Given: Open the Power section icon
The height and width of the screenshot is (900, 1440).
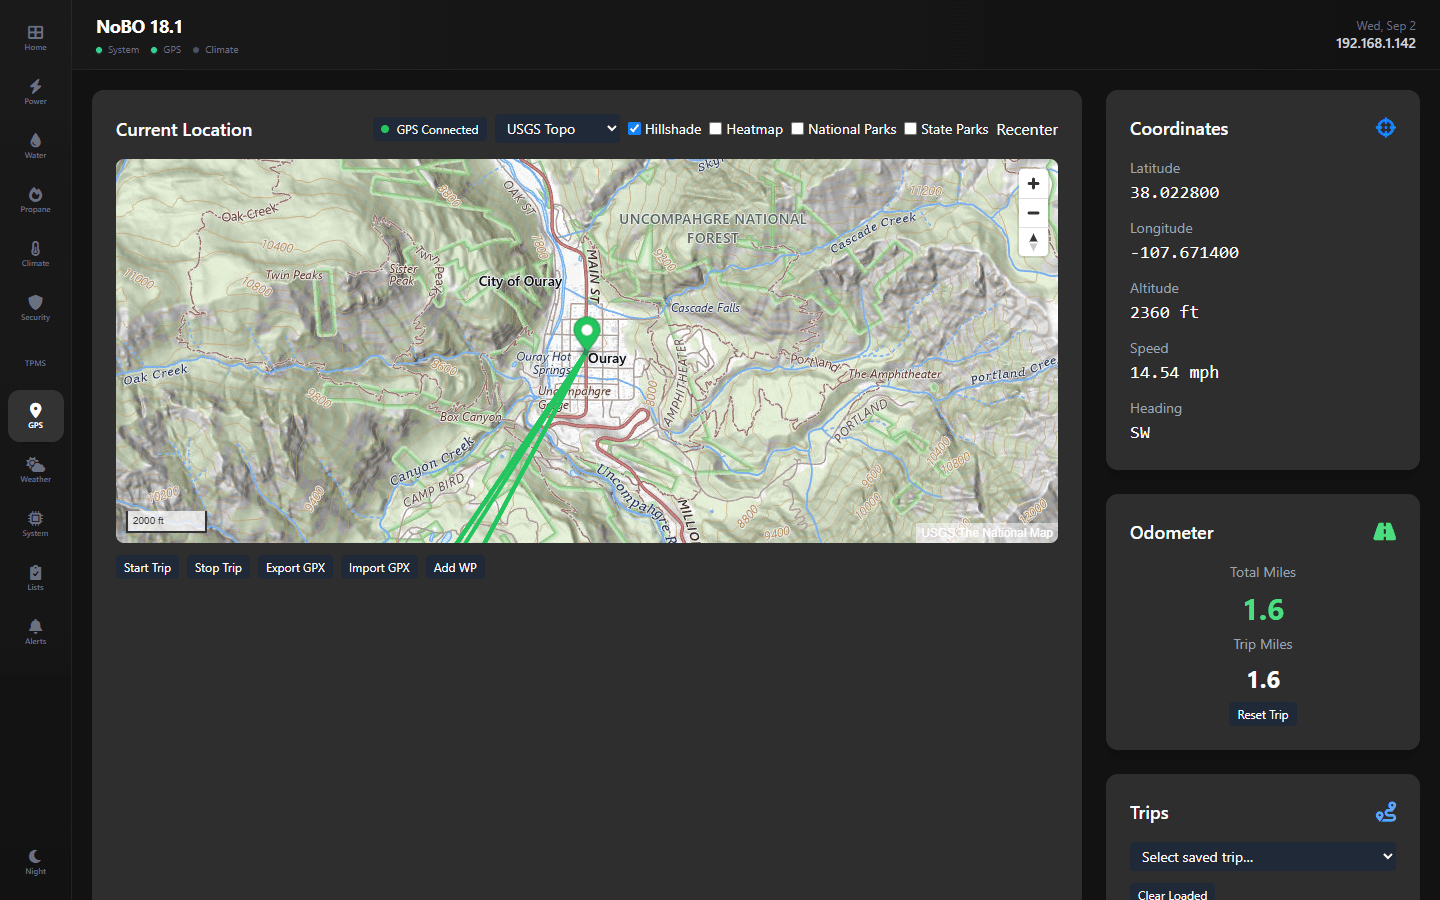Looking at the screenshot, I should (x=35, y=92).
